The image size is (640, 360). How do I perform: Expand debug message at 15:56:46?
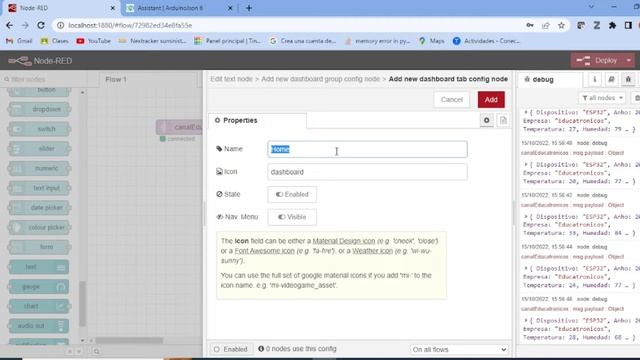(526, 320)
